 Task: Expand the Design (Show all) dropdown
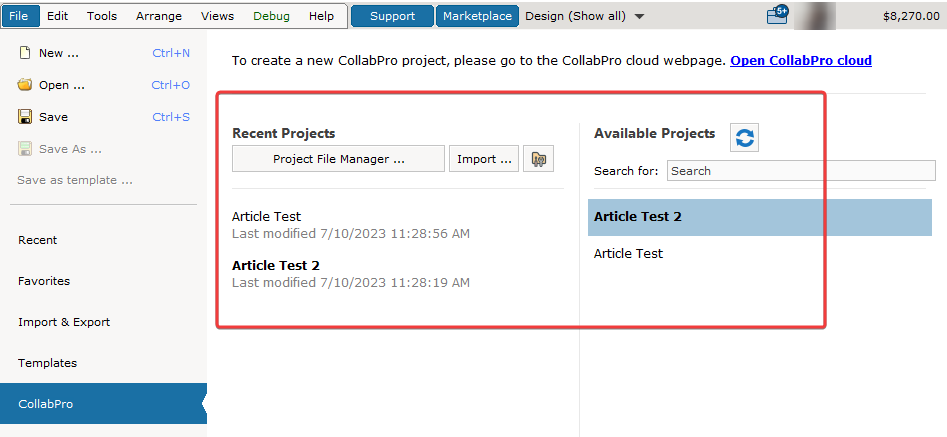point(585,16)
